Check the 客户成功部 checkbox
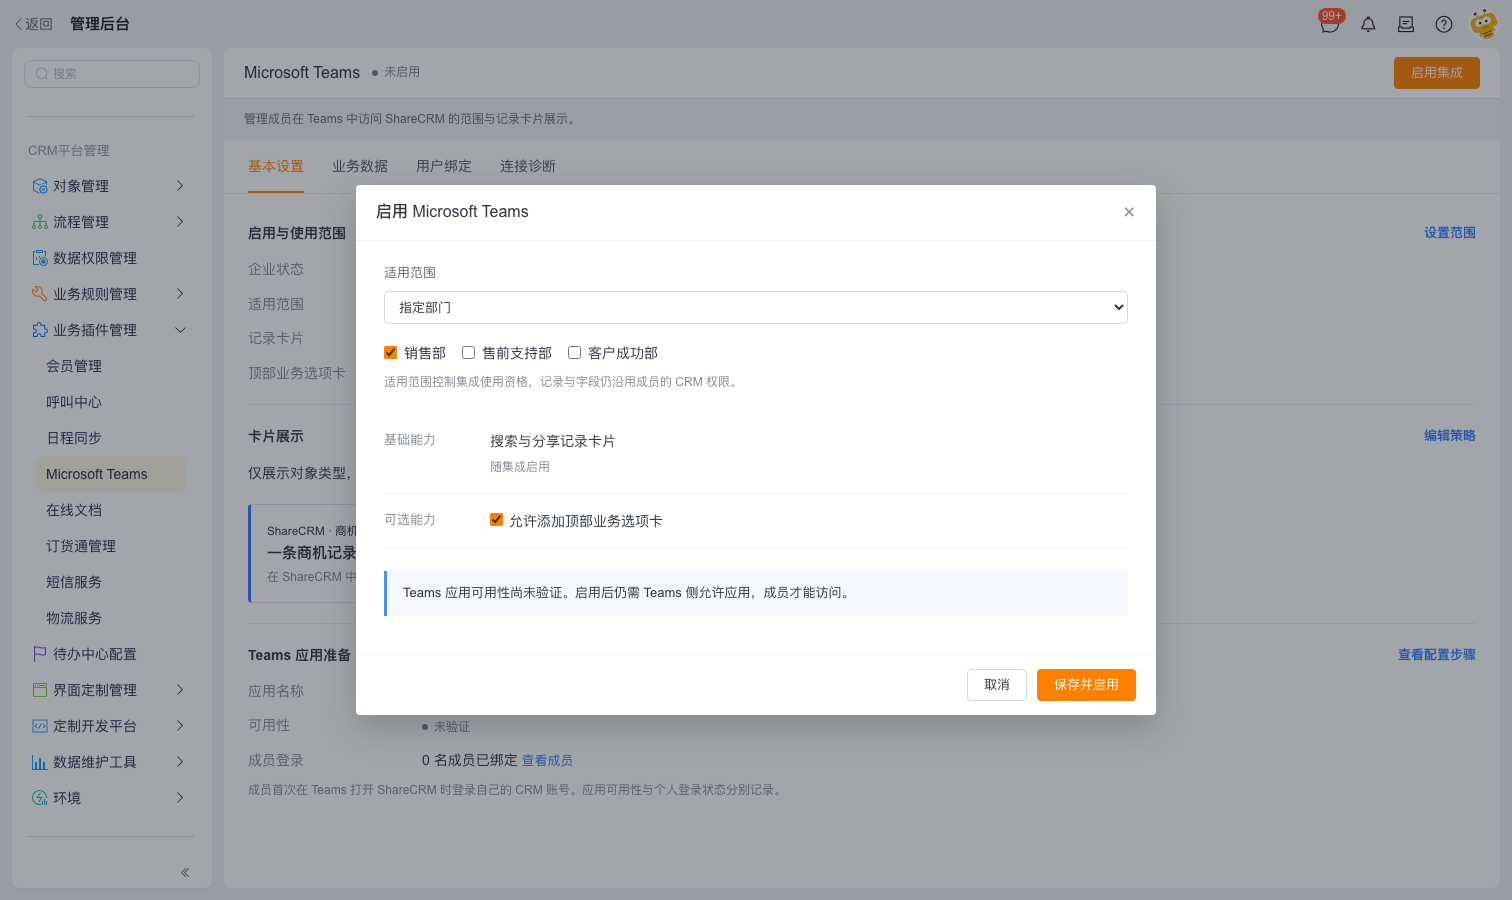 coord(574,353)
